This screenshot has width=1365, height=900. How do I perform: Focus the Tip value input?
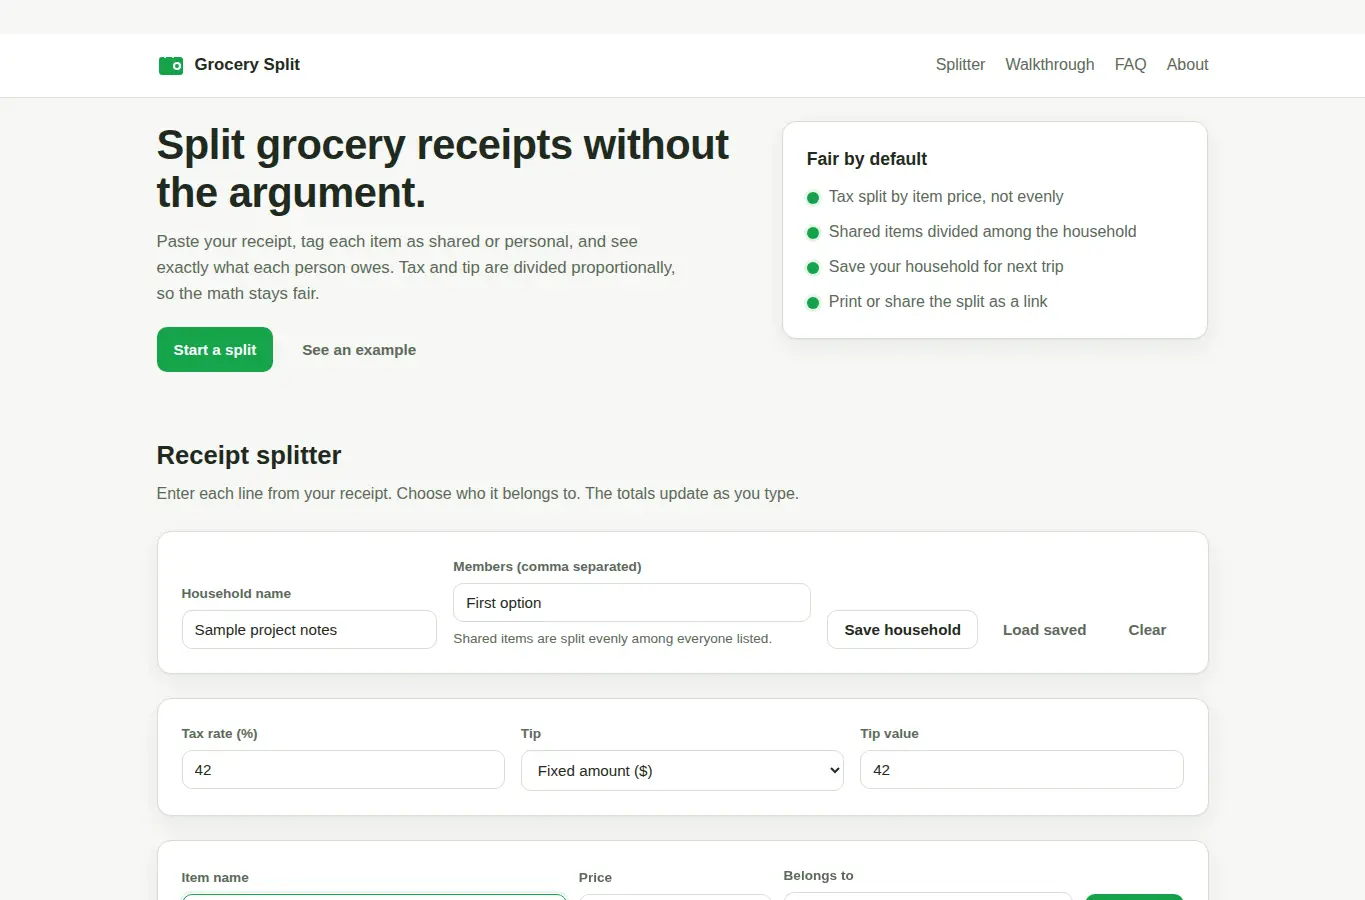point(1022,770)
